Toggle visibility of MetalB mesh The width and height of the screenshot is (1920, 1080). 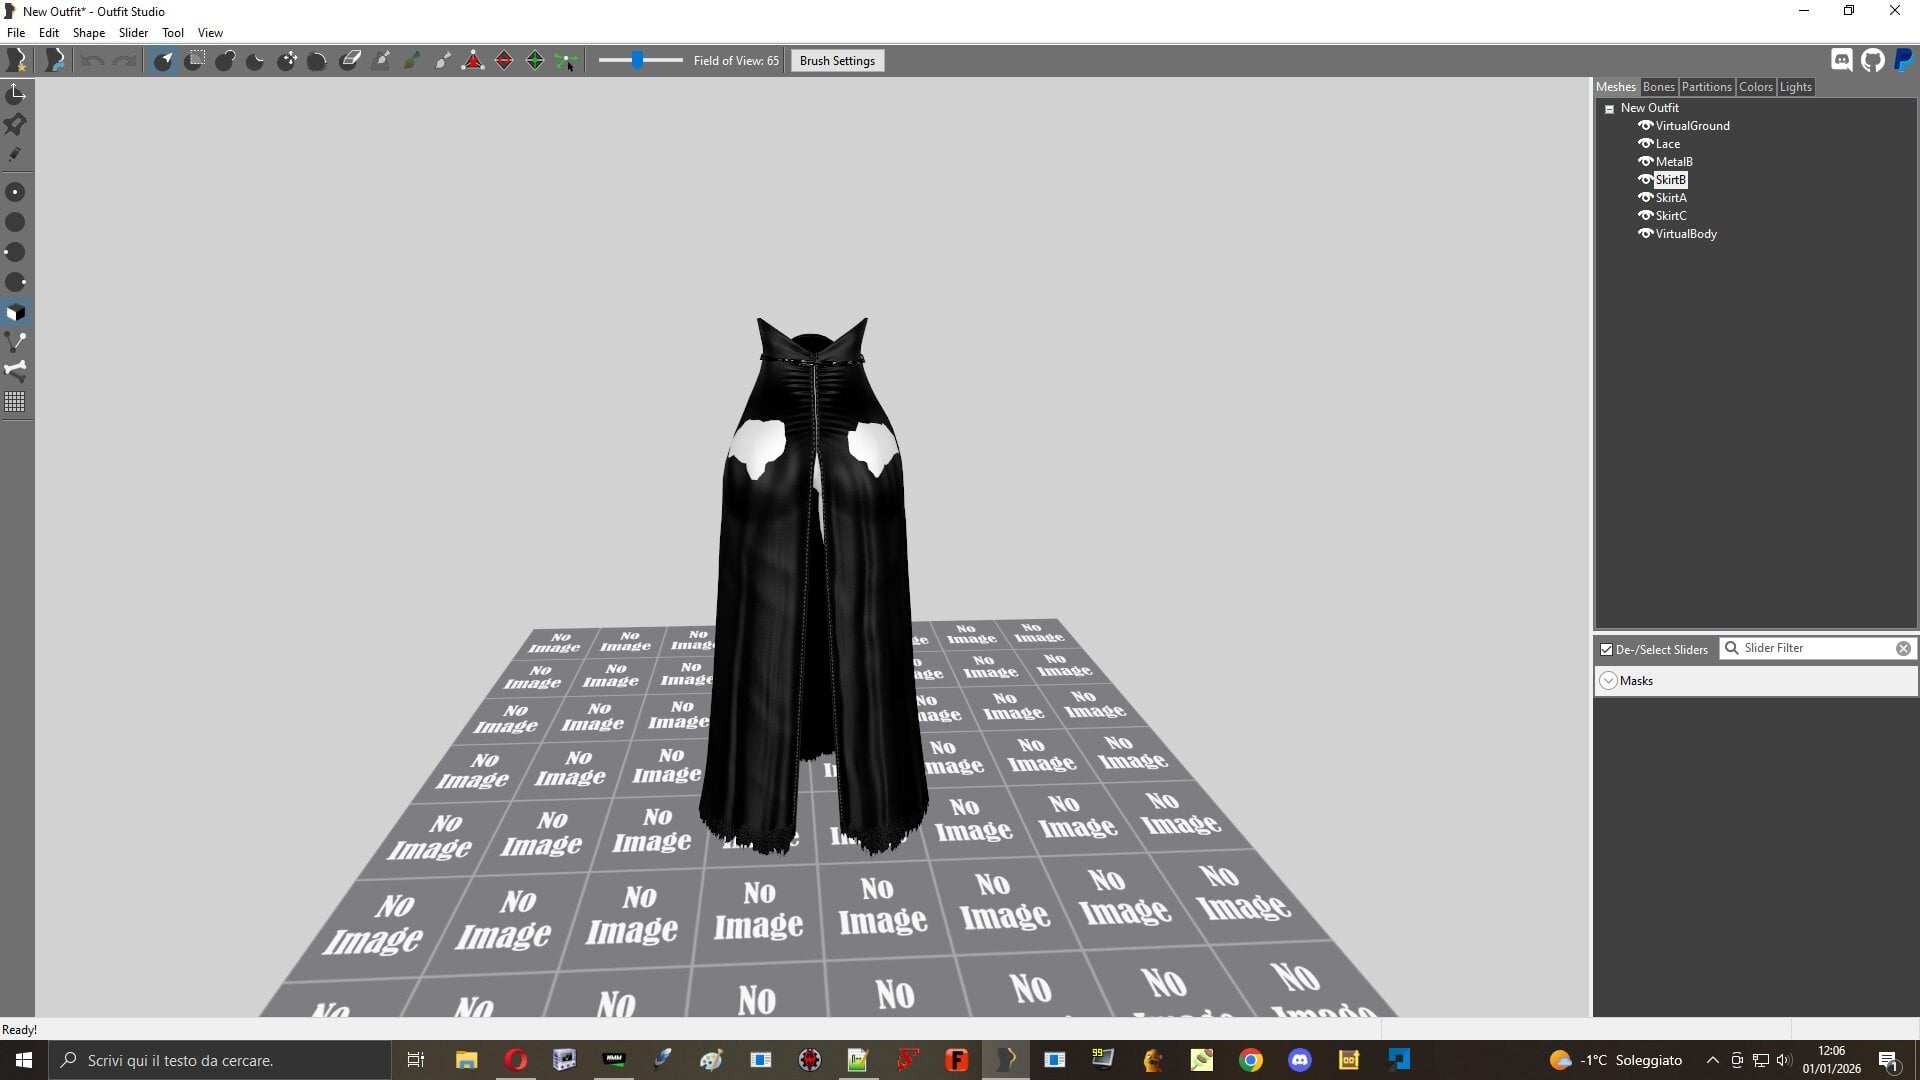[1645, 162]
